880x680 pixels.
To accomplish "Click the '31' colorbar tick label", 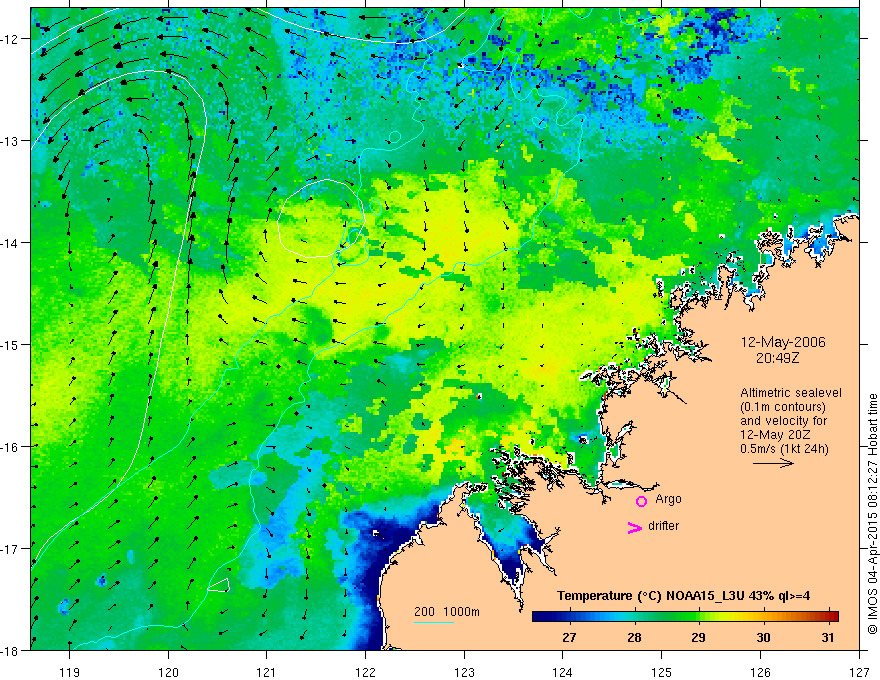I will click(x=828, y=637).
